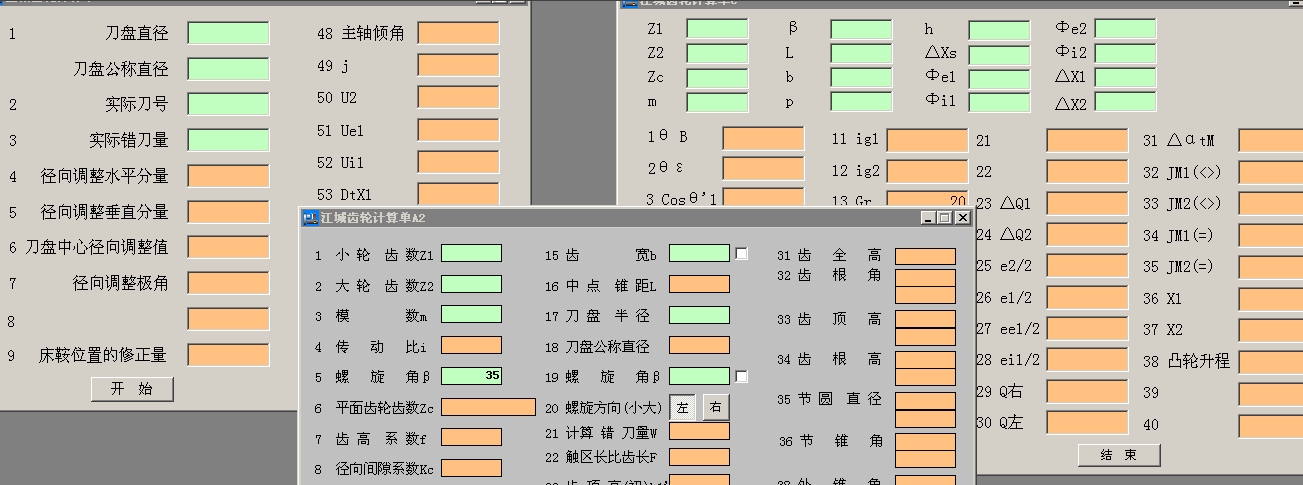Click the △X2 field
The width and height of the screenshot is (1303, 485).
tap(1125, 102)
